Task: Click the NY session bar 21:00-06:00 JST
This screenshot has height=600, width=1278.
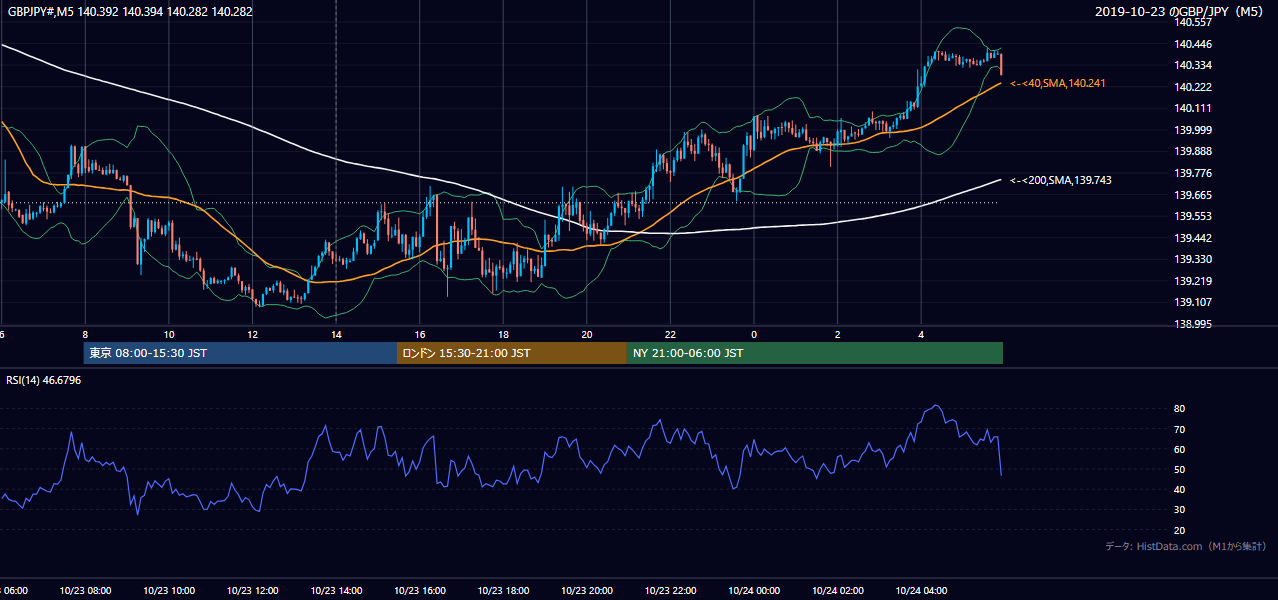Action: 815,353
